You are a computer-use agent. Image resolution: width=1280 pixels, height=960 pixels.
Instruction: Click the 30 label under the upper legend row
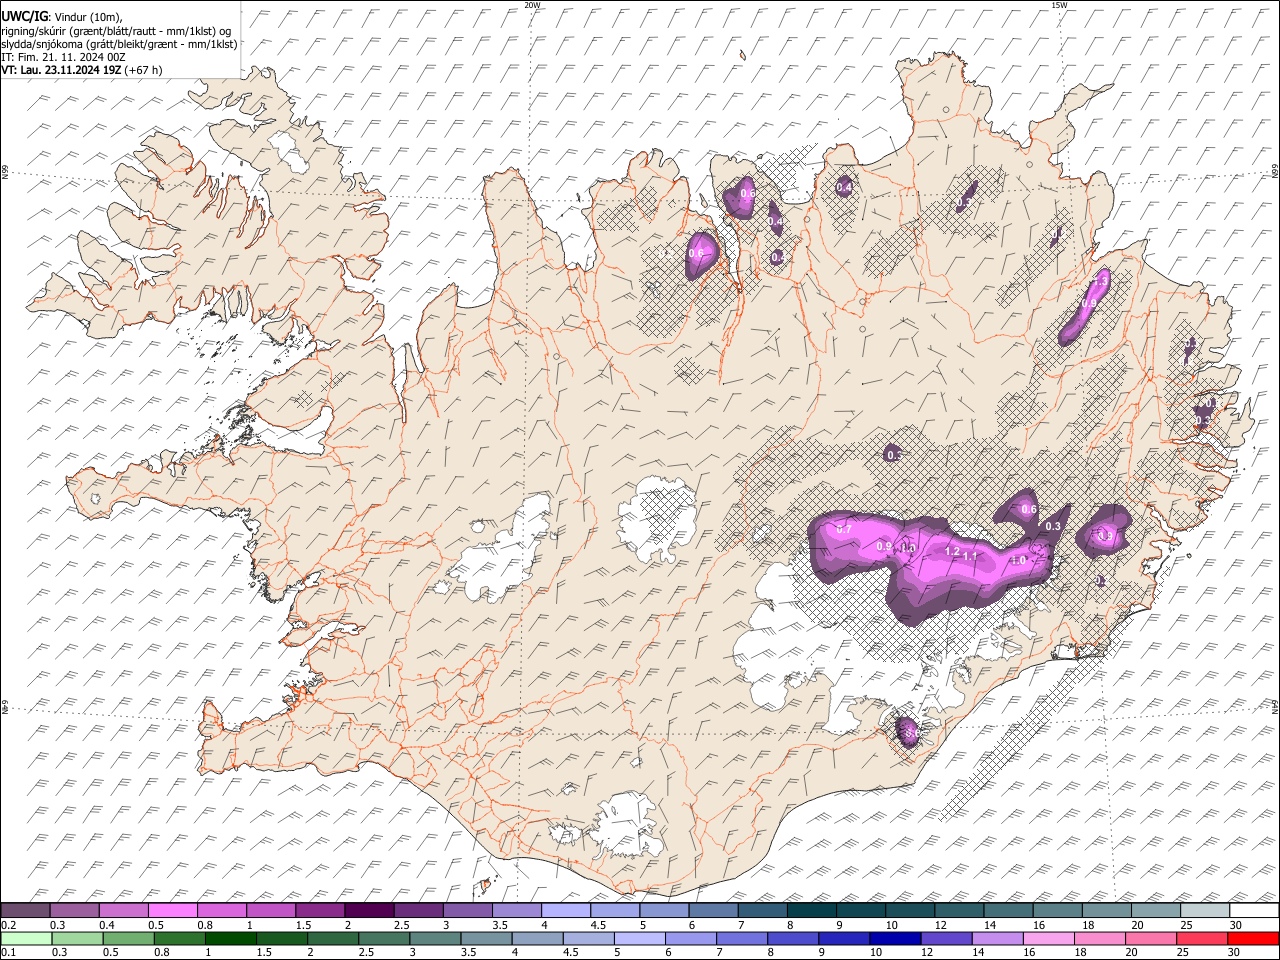pyautogui.click(x=1236, y=925)
